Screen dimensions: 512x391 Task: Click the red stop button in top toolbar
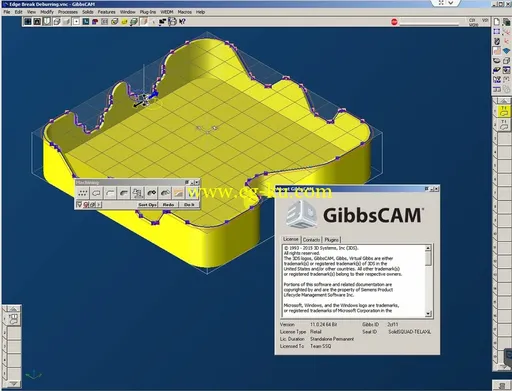(x=394, y=22)
